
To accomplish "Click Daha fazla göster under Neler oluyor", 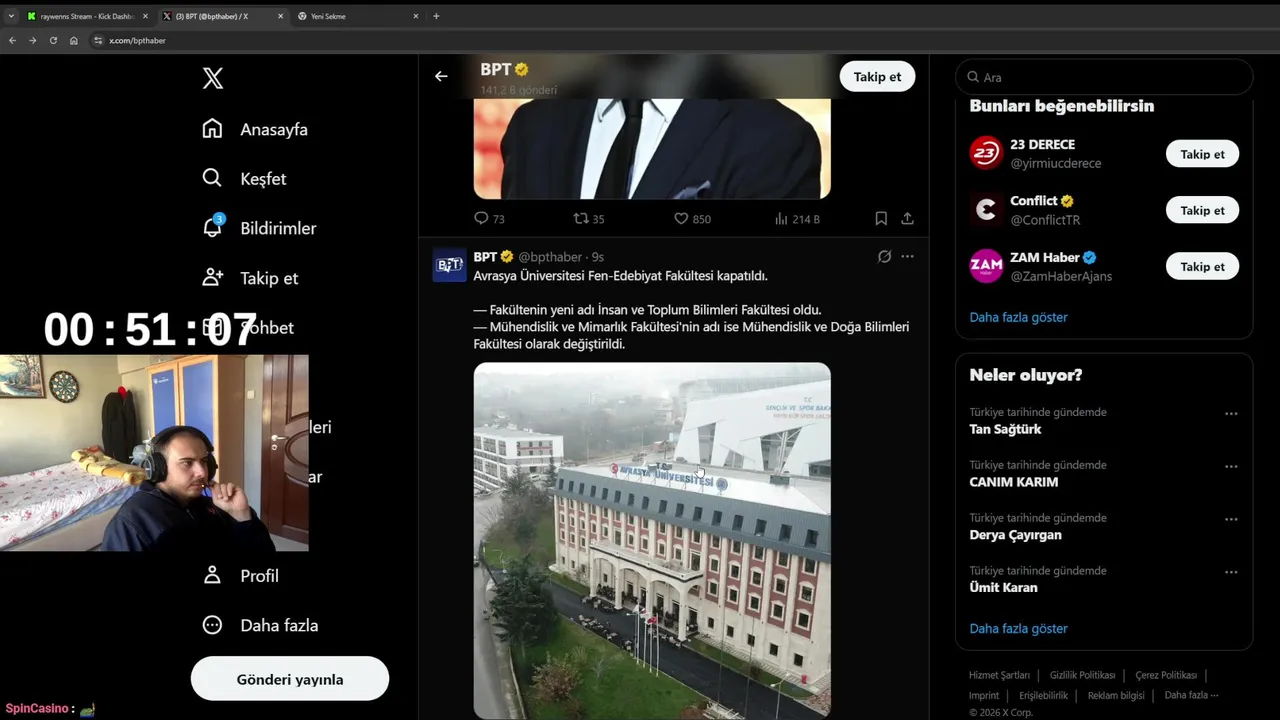I will pyautogui.click(x=1018, y=628).
